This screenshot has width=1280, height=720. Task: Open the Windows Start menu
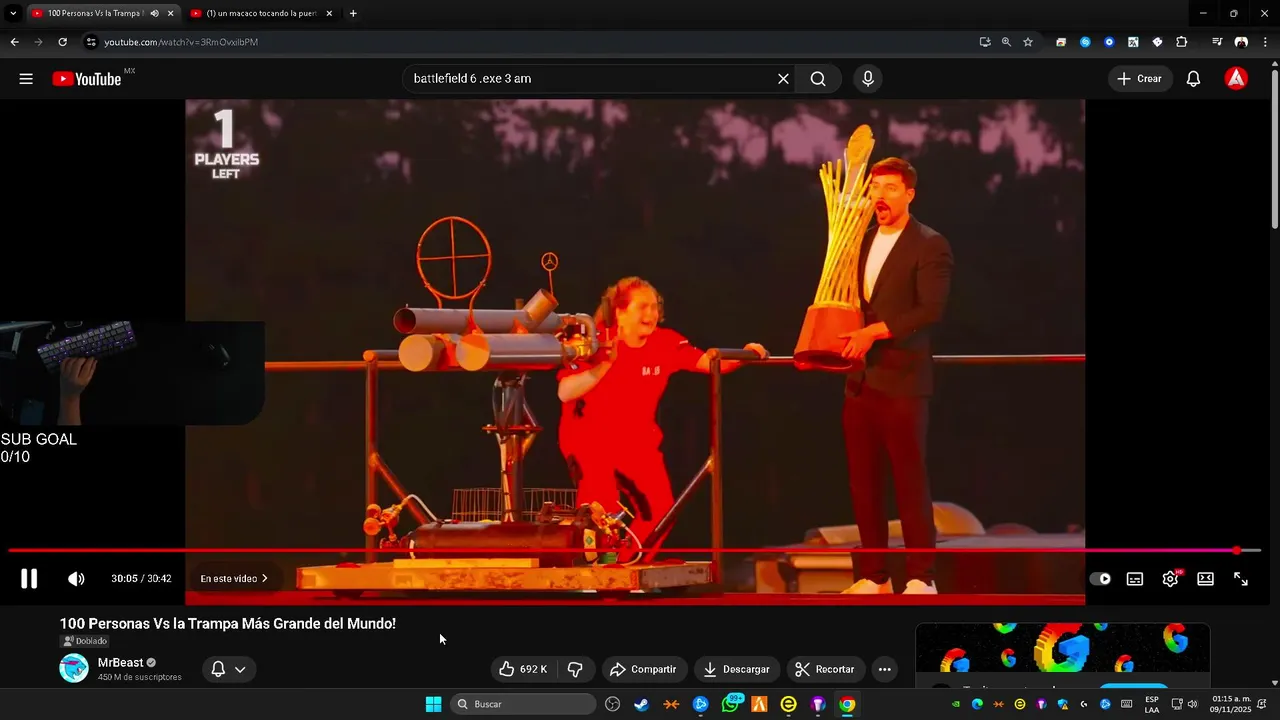click(x=433, y=704)
